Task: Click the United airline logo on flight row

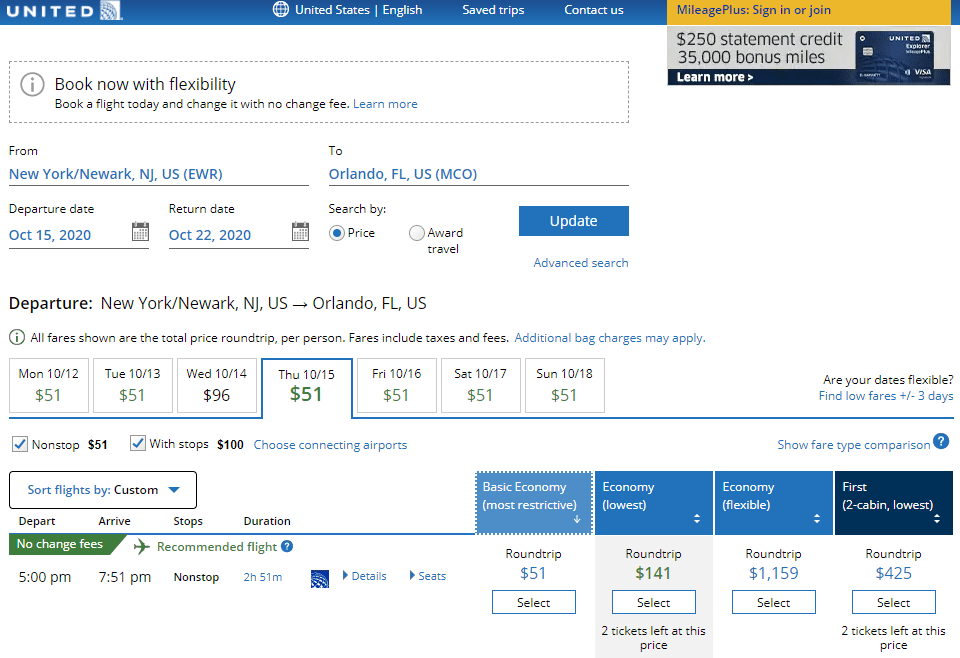Action: pyautogui.click(x=320, y=578)
